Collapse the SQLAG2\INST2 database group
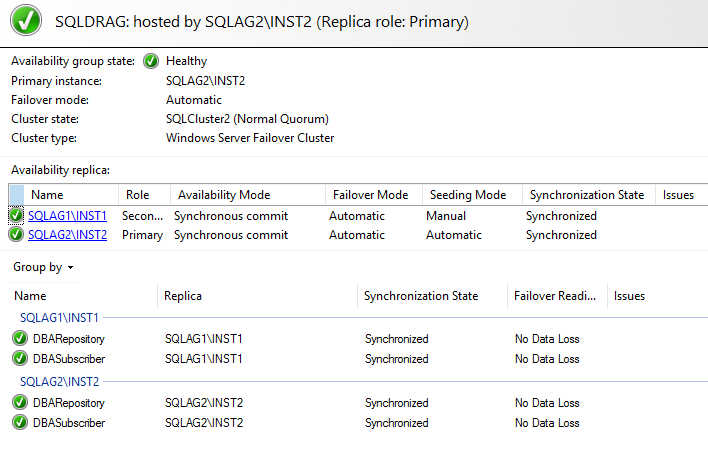This screenshot has height=452, width=708. (62, 381)
